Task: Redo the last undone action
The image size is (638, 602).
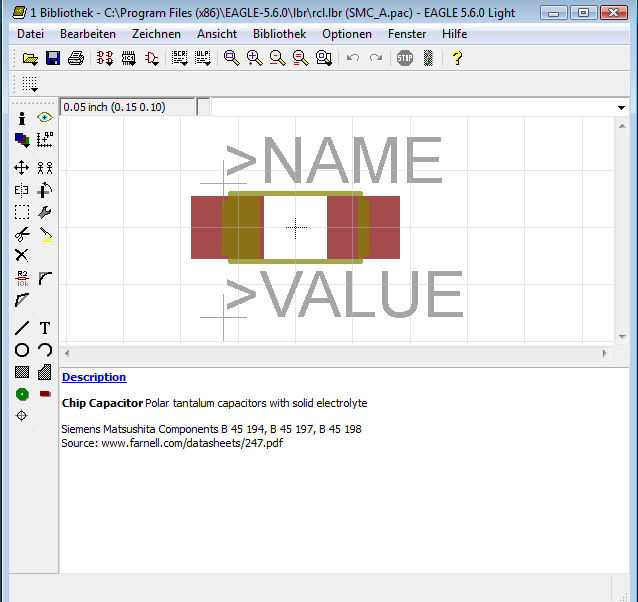Action: point(376,58)
